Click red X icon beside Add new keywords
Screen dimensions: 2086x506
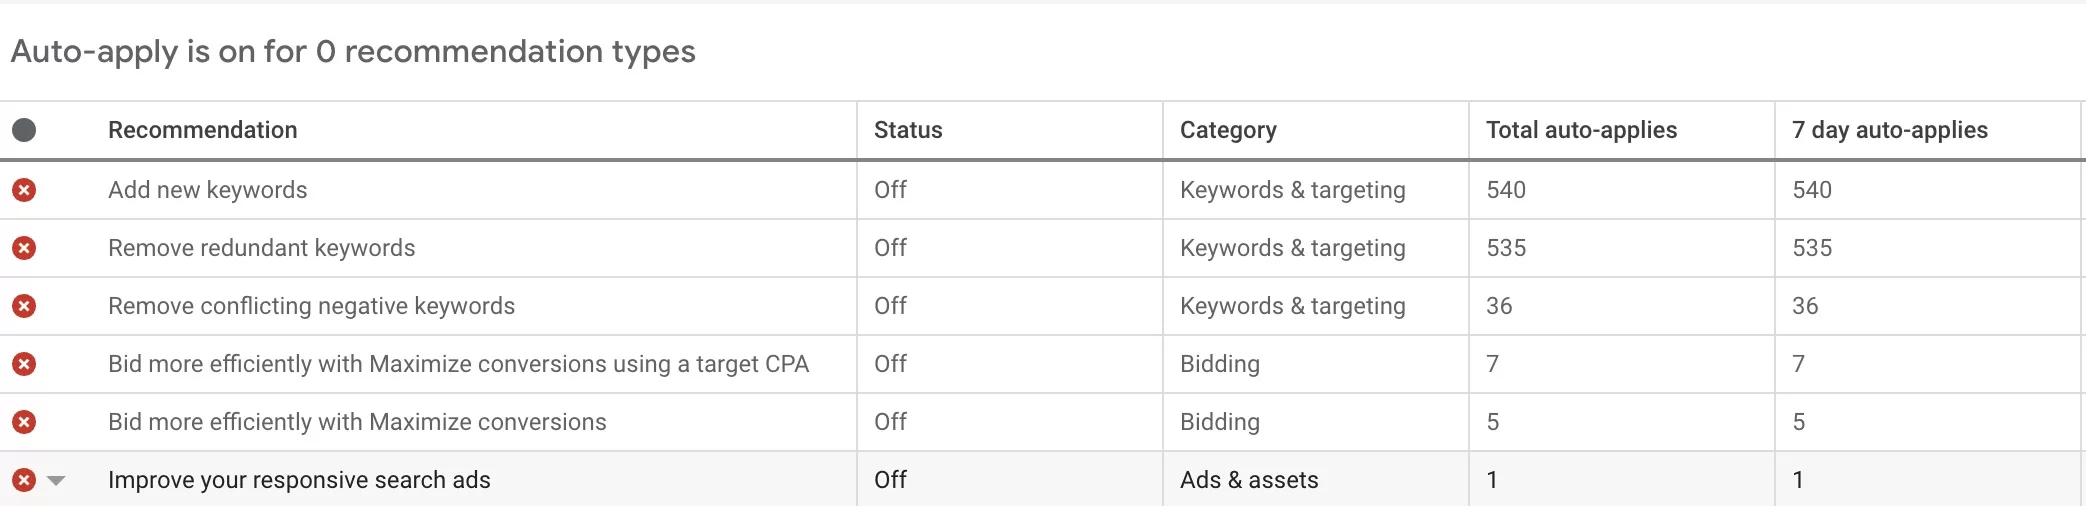[24, 190]
